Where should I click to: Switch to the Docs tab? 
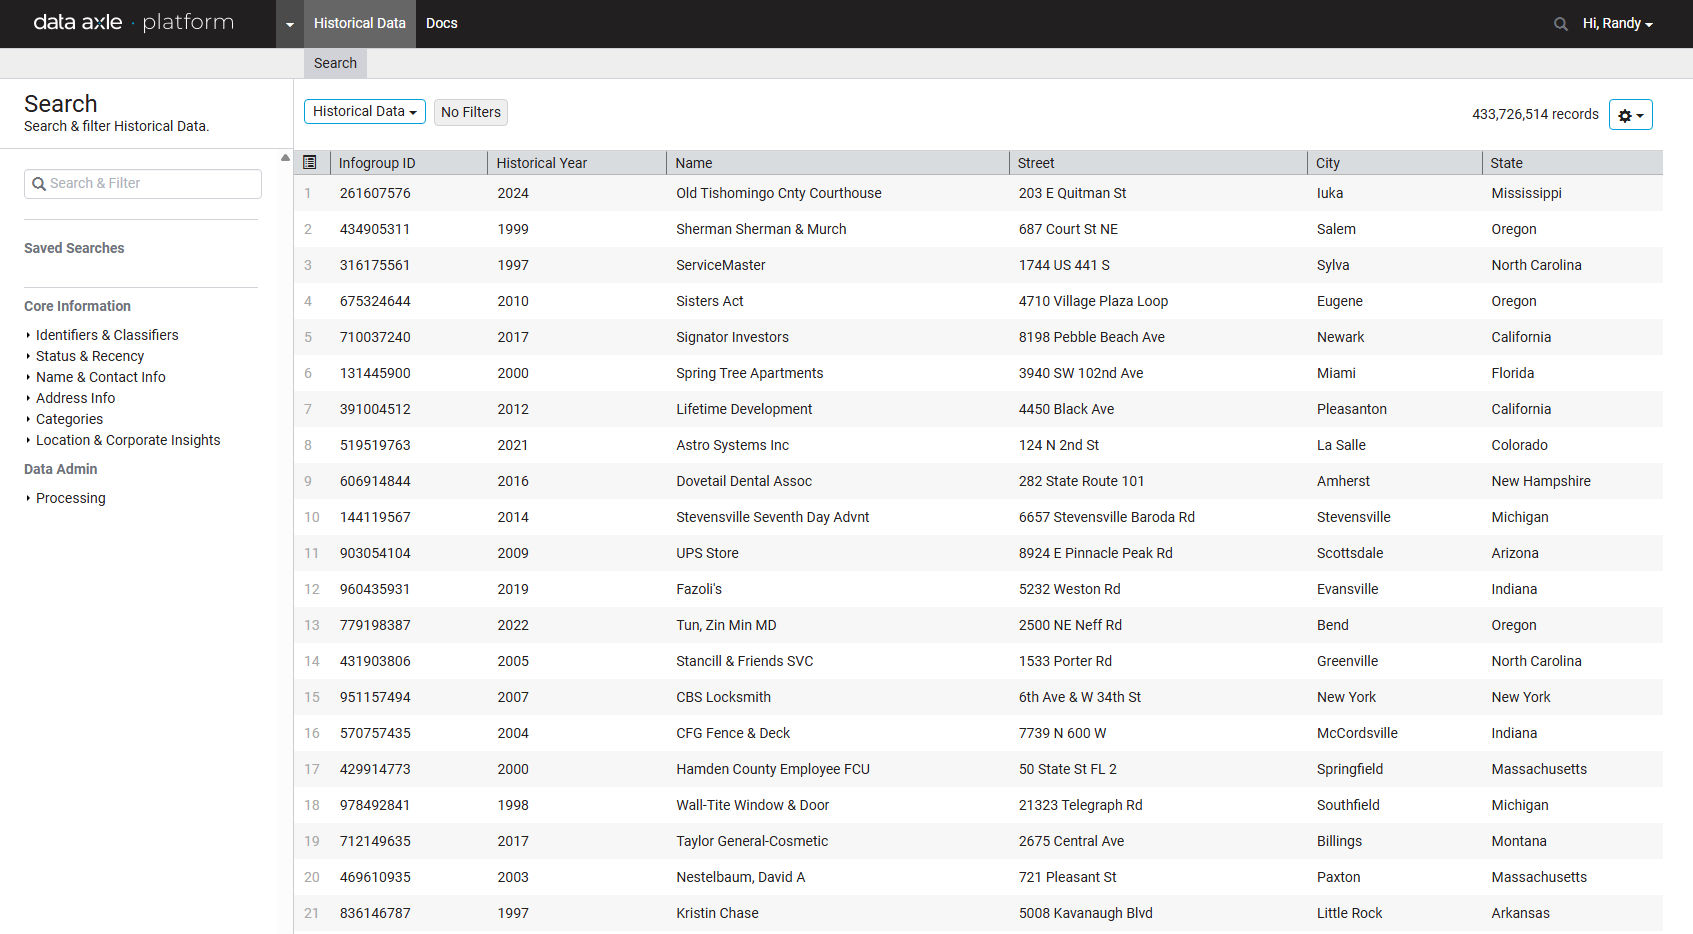pos(441,24)
